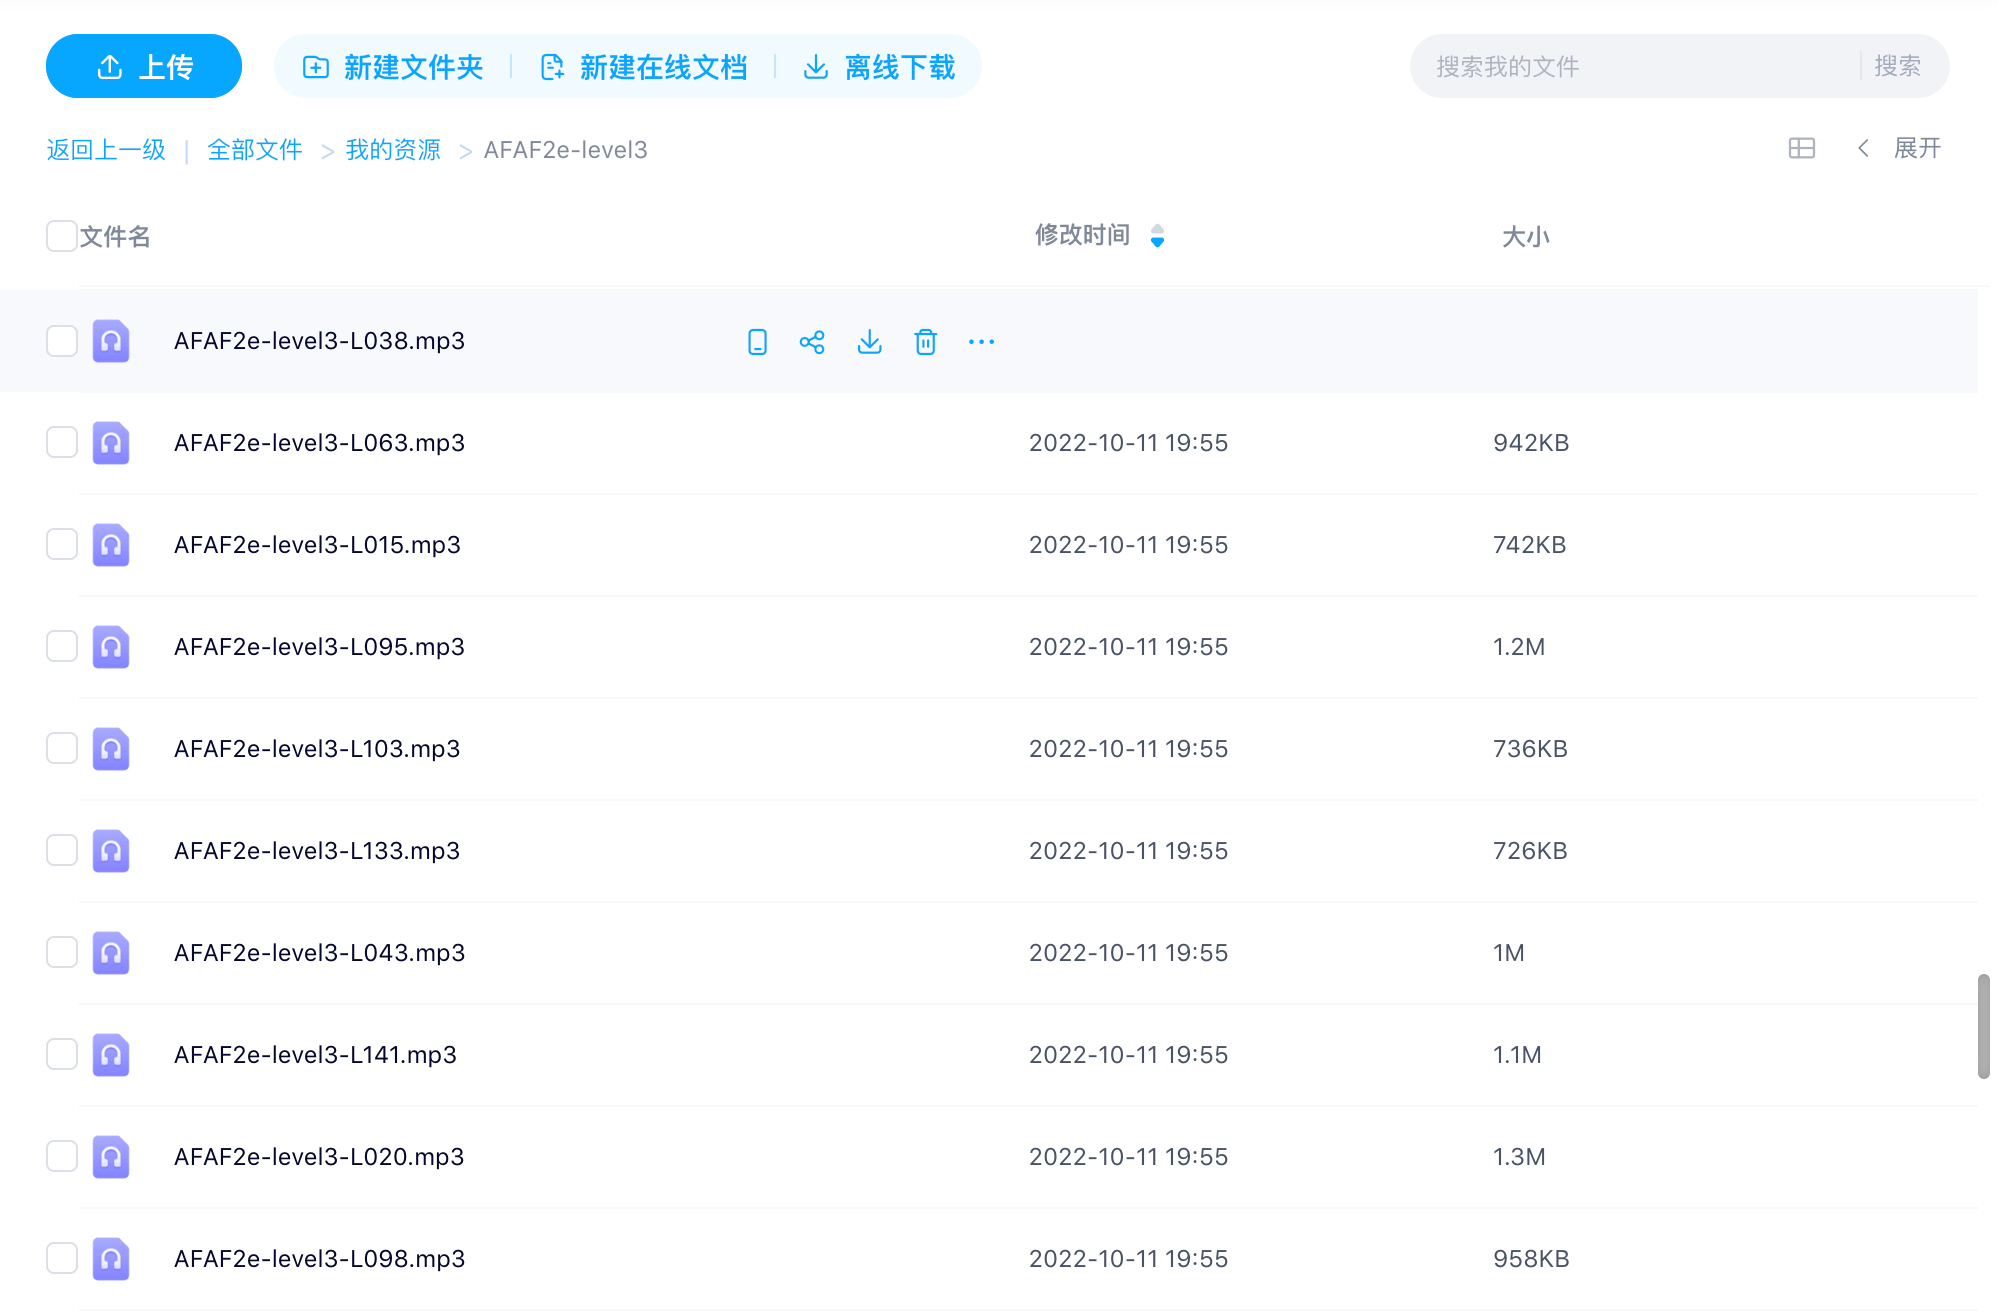Select checkbox for AFAF2e-level3-L098.mp3
Screen dimensions: 1998x1314
click(62, 1259)
